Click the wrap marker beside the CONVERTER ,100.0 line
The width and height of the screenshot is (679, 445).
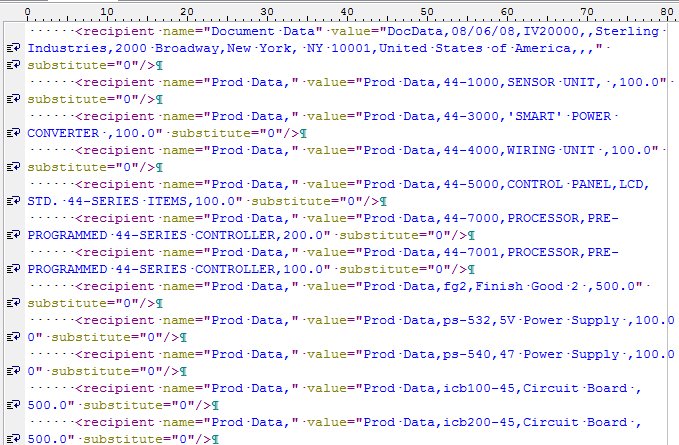tap(13, 133)
